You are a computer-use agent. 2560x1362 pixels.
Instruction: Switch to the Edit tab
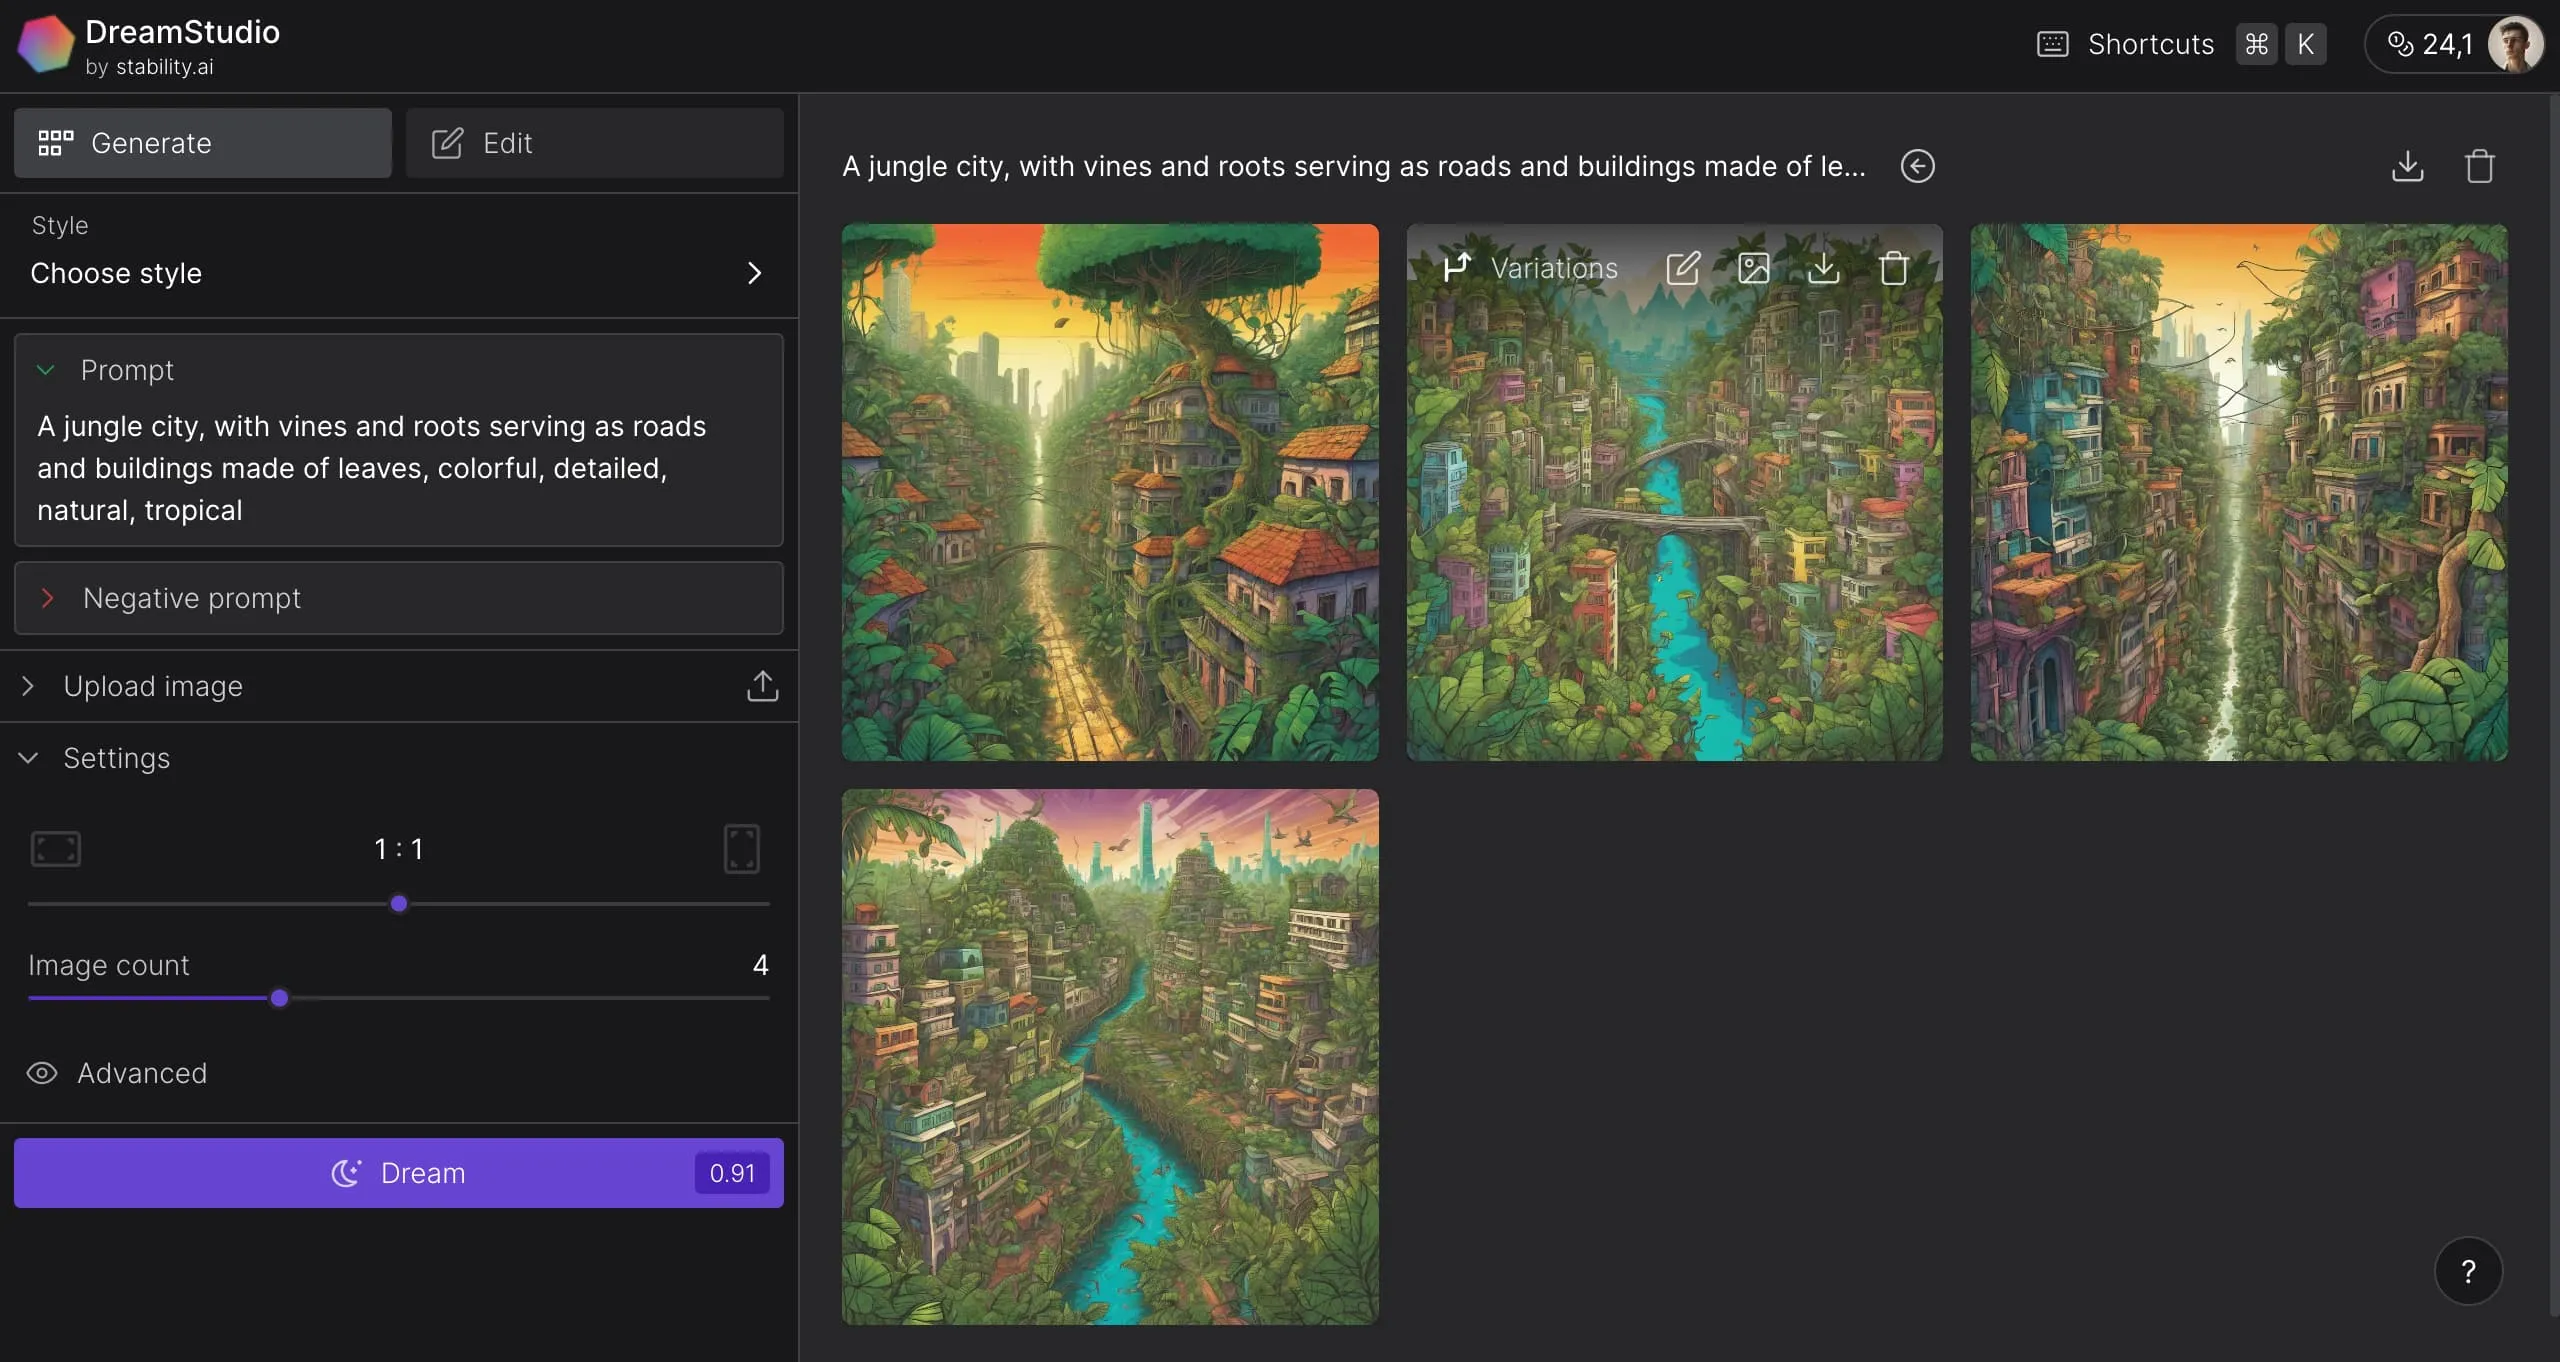tap(595, 143)
